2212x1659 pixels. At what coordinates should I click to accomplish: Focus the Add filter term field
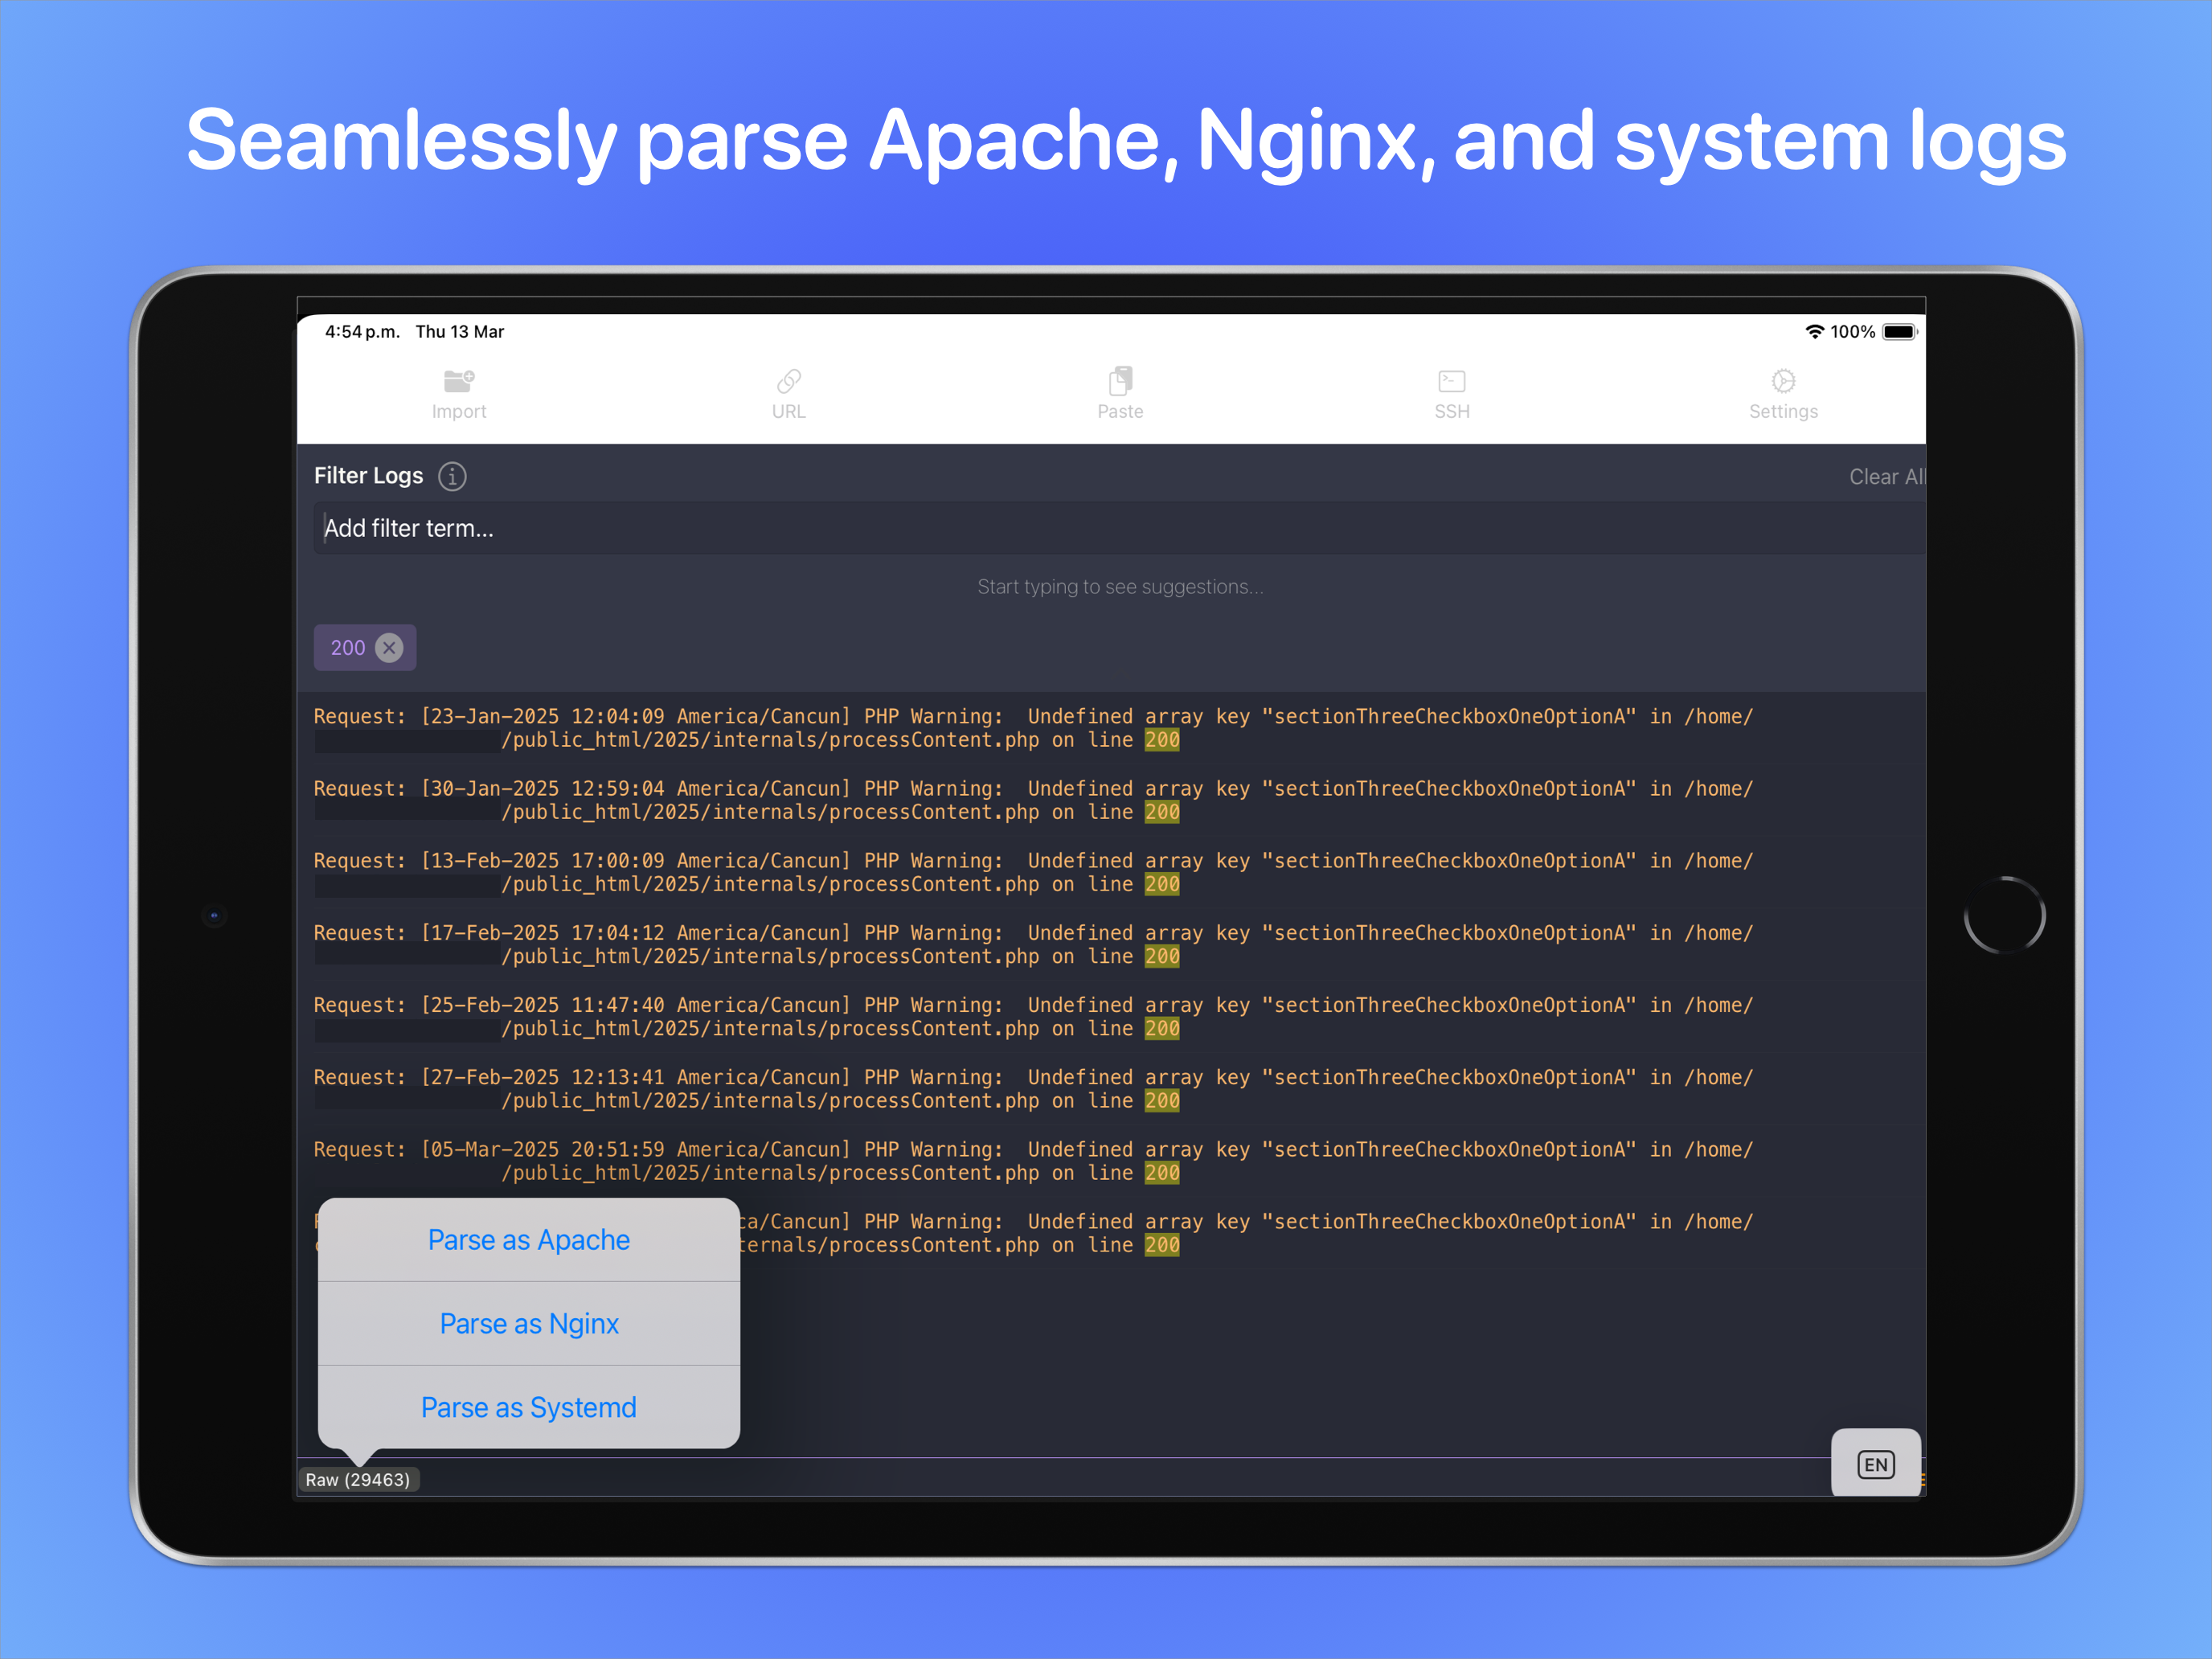click(x=1120, y=529)
